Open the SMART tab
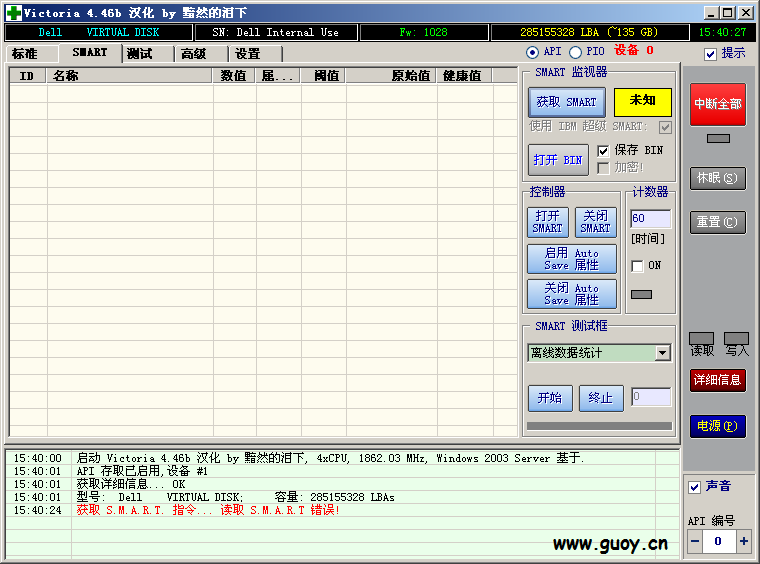The width and height of the screenshot is (760, 564). [90, 53]
